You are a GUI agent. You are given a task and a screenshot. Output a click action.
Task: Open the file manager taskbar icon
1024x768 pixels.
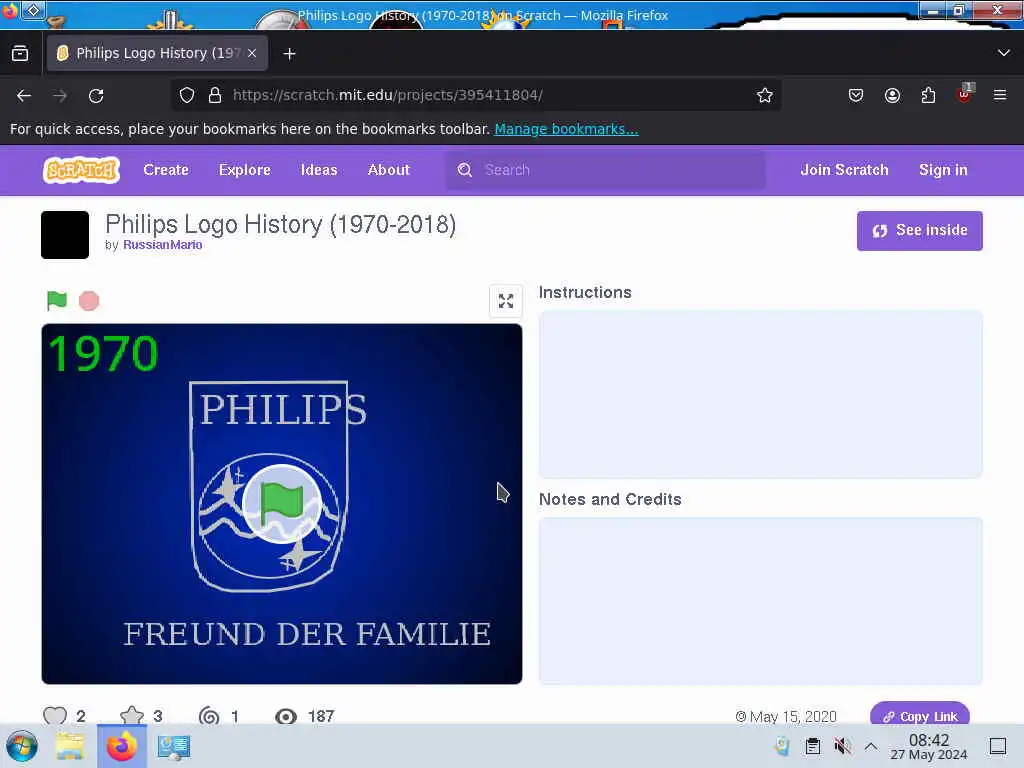69,746
